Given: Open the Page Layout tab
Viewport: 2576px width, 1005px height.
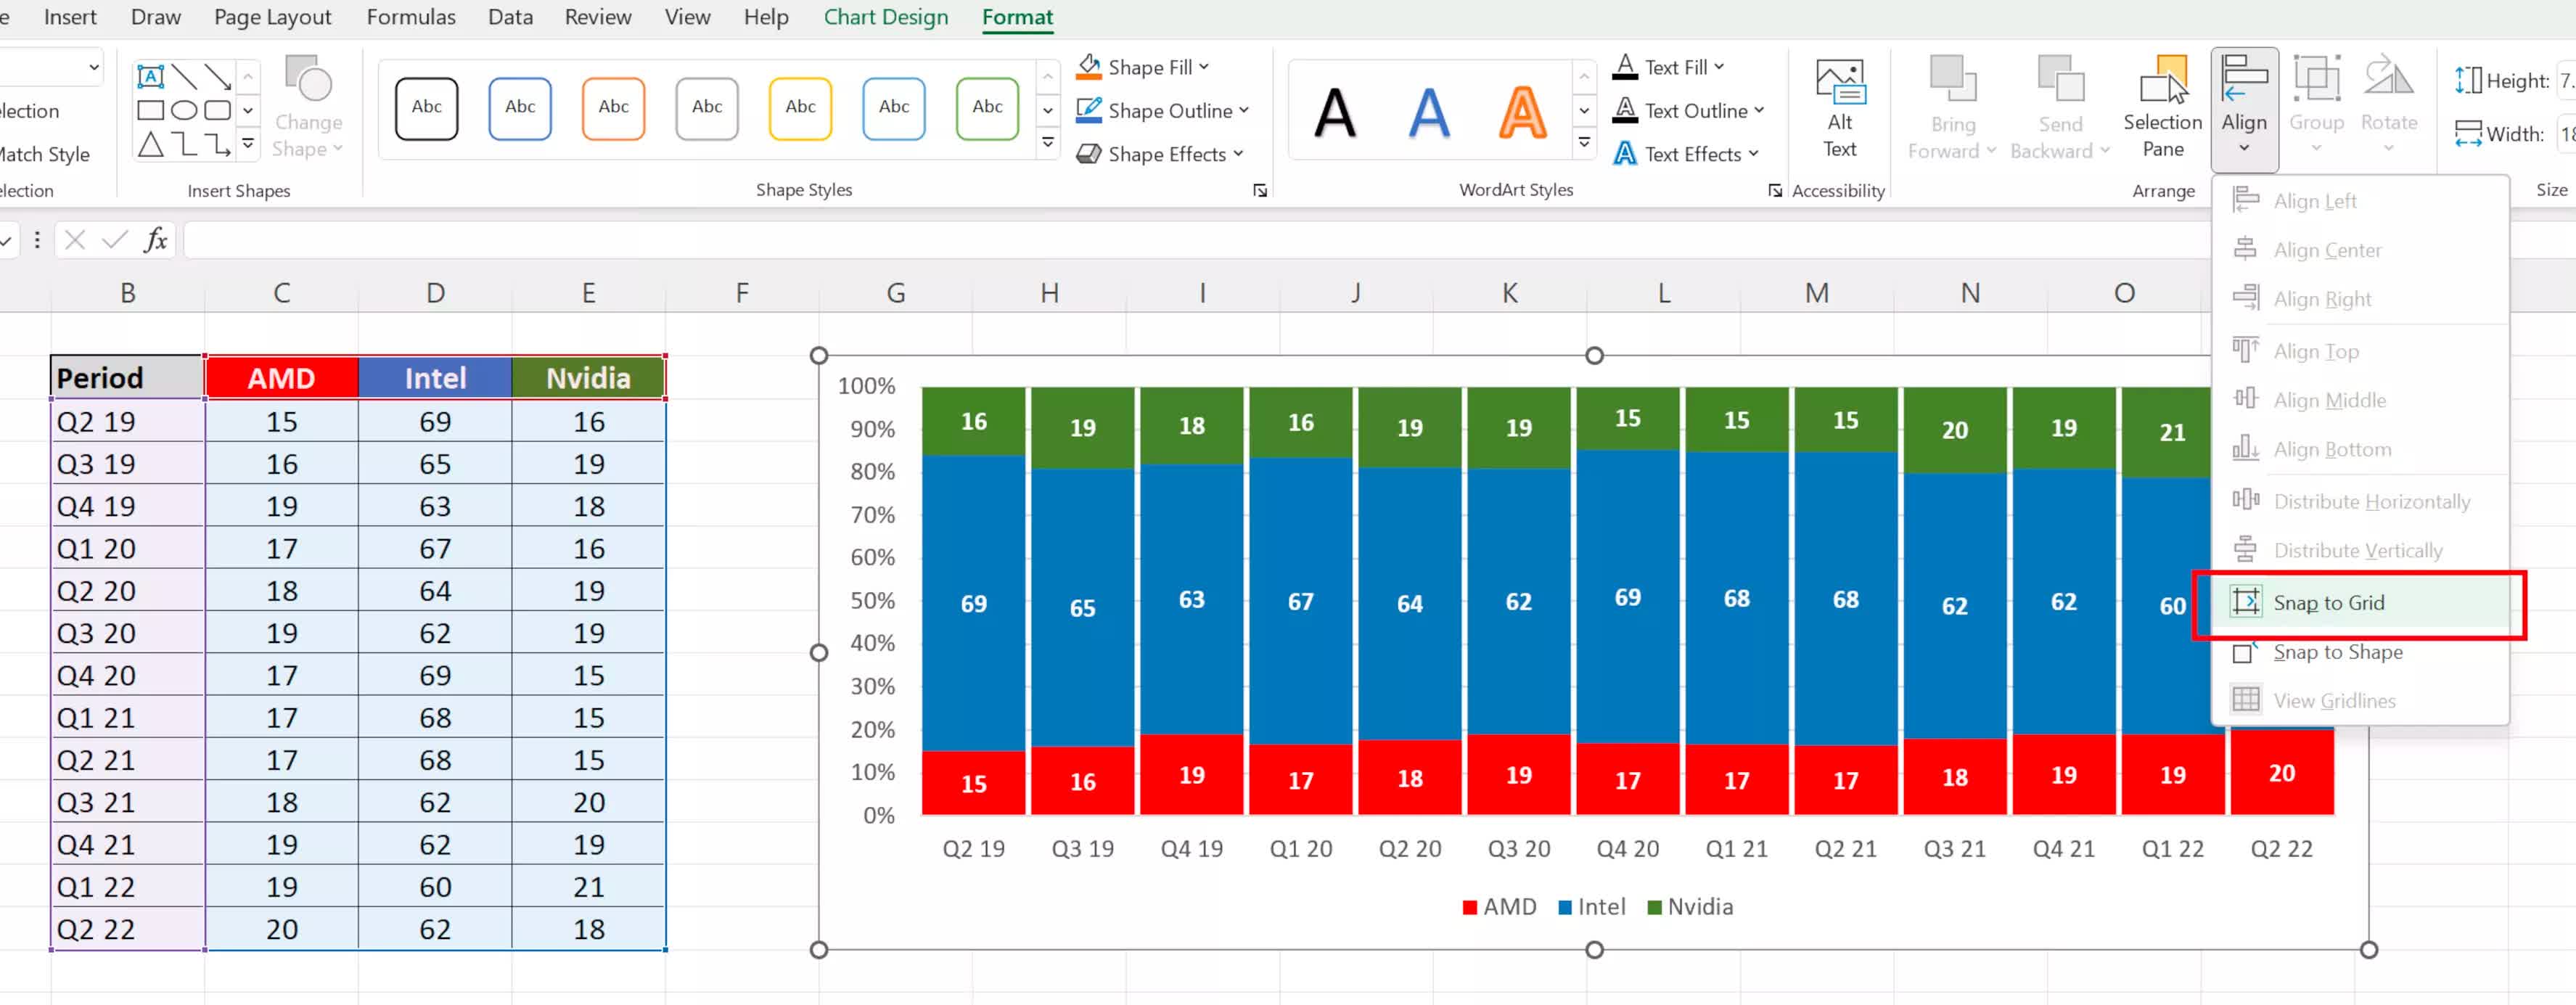Looking at the screenshot, I should point(272,17).
